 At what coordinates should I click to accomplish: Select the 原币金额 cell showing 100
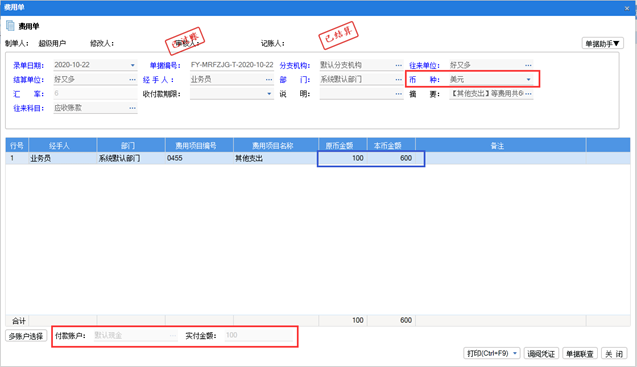[342, 158]
